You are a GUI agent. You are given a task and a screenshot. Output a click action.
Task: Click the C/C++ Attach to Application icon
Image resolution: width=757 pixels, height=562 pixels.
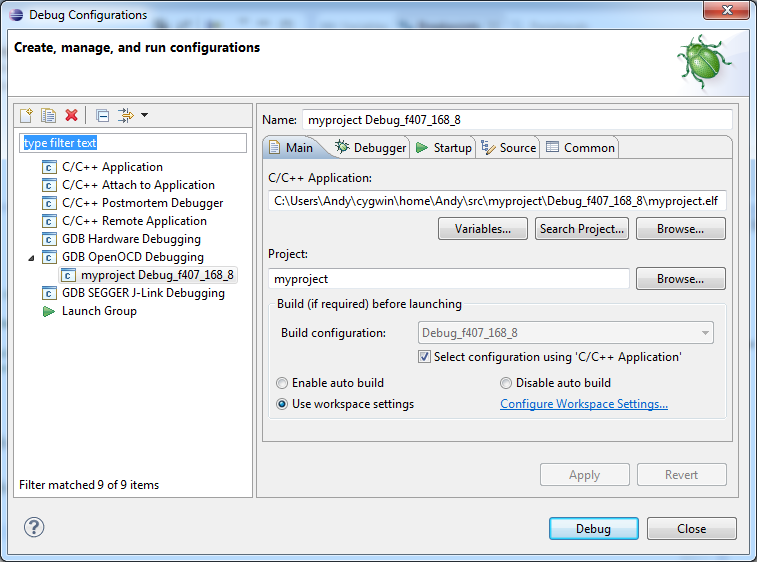click(x=49, y=185)
